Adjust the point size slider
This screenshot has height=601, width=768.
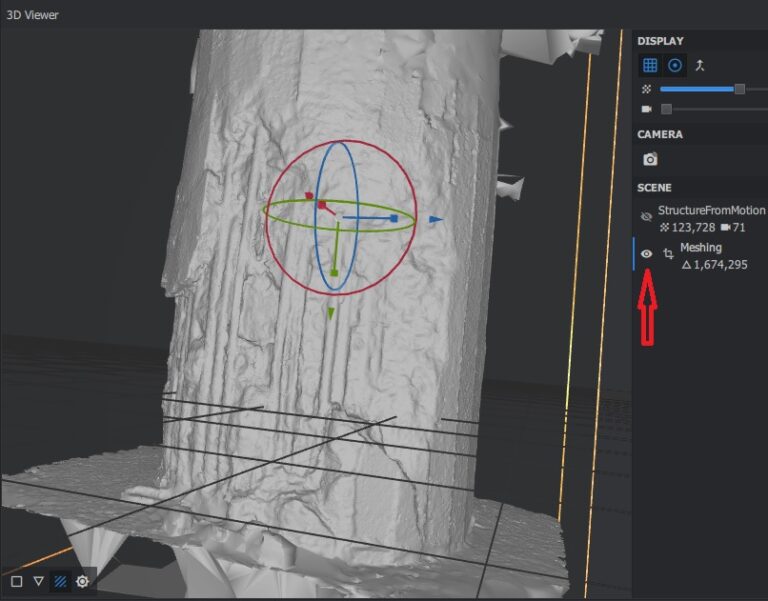tap(739, 89)
